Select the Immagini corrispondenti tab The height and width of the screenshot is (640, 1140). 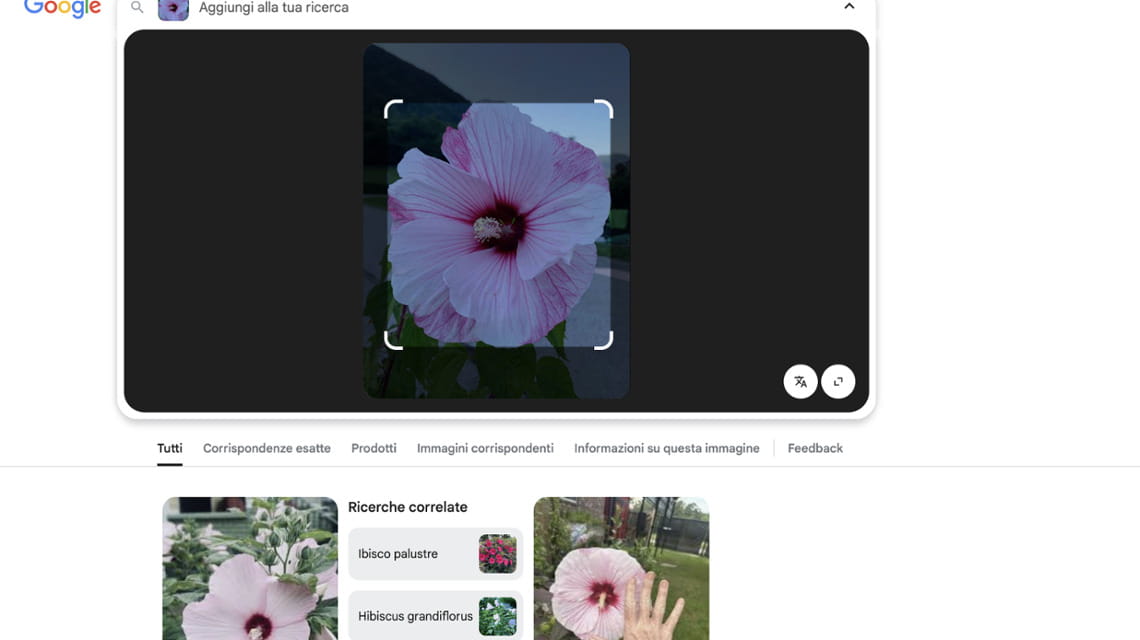pyautogui.click(x=485, y=448)
